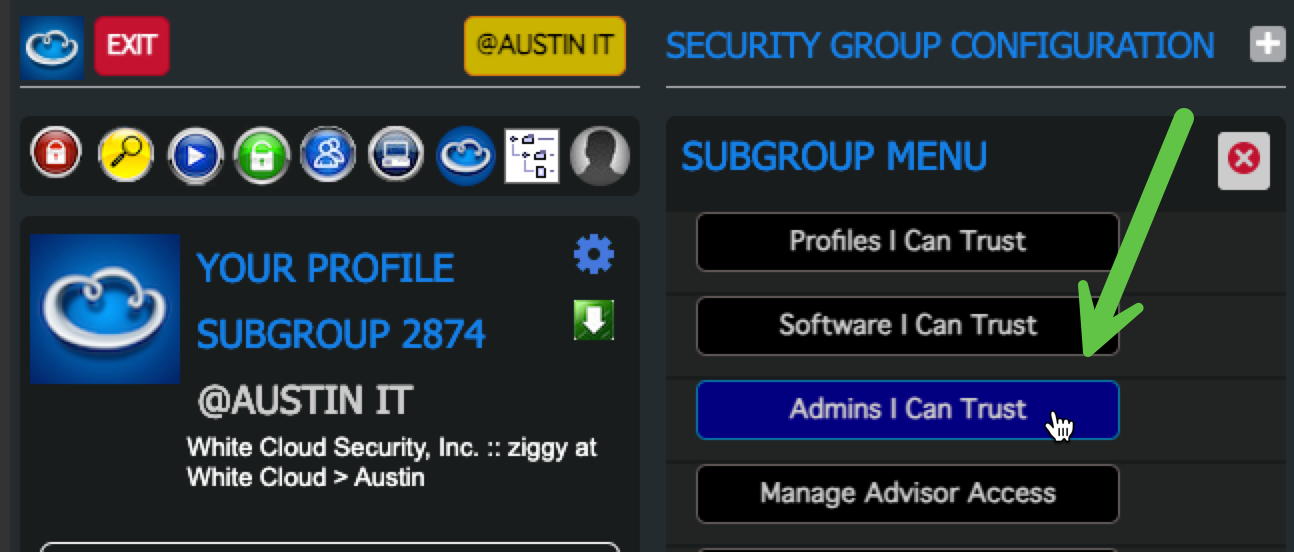Viewport: 1294px width, 552px height.
Task: Open the hierarchy tree diagram icon
Action: (x=532, y=156)
